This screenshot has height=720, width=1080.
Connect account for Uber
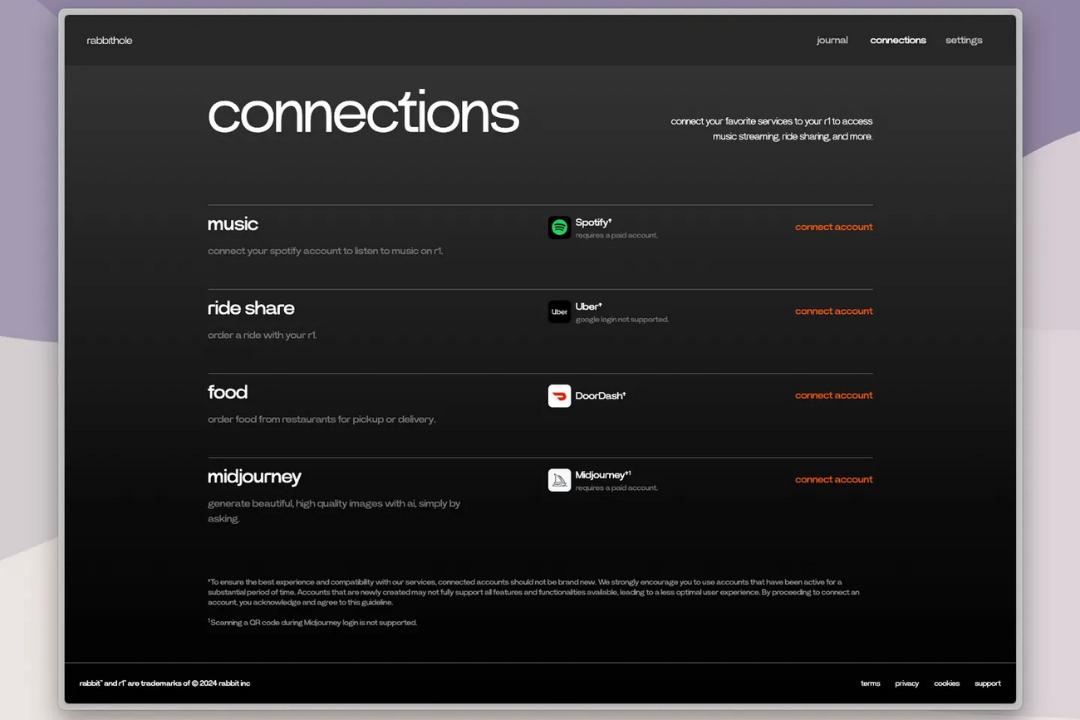pyautogui.click(x=833, y=311)
